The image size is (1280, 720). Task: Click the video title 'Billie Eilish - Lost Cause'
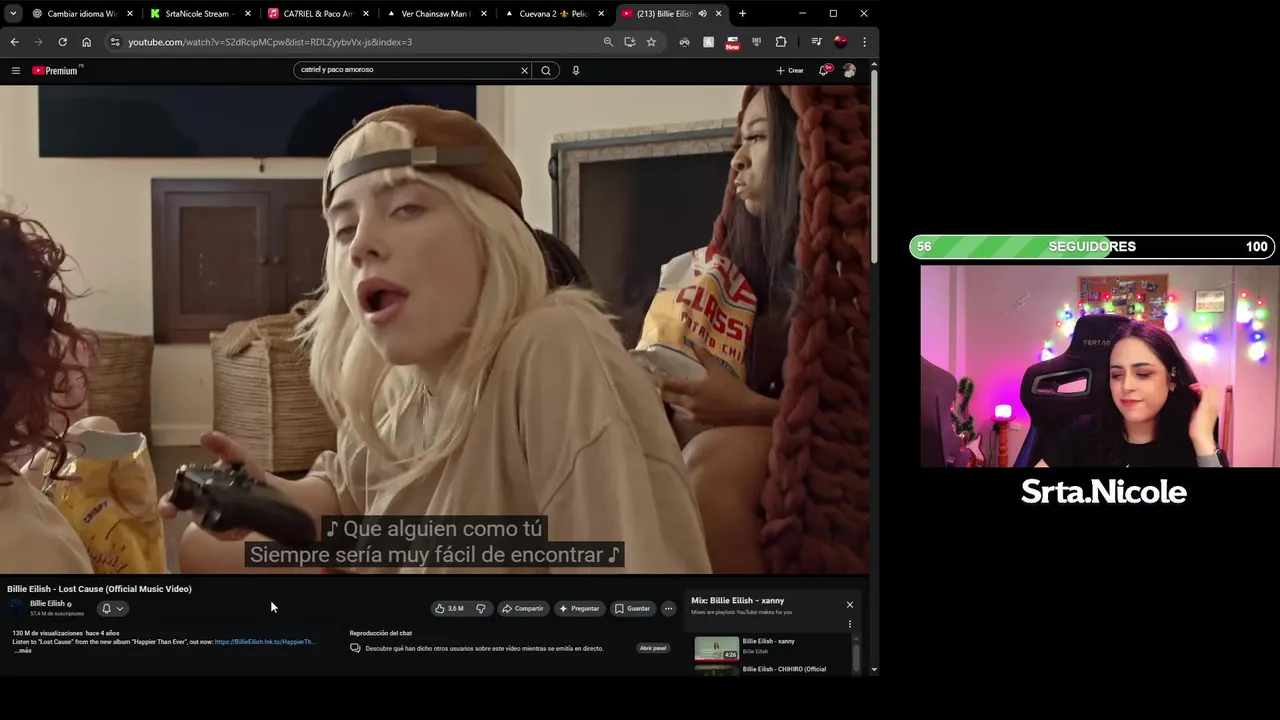click(x=99, y=589)
